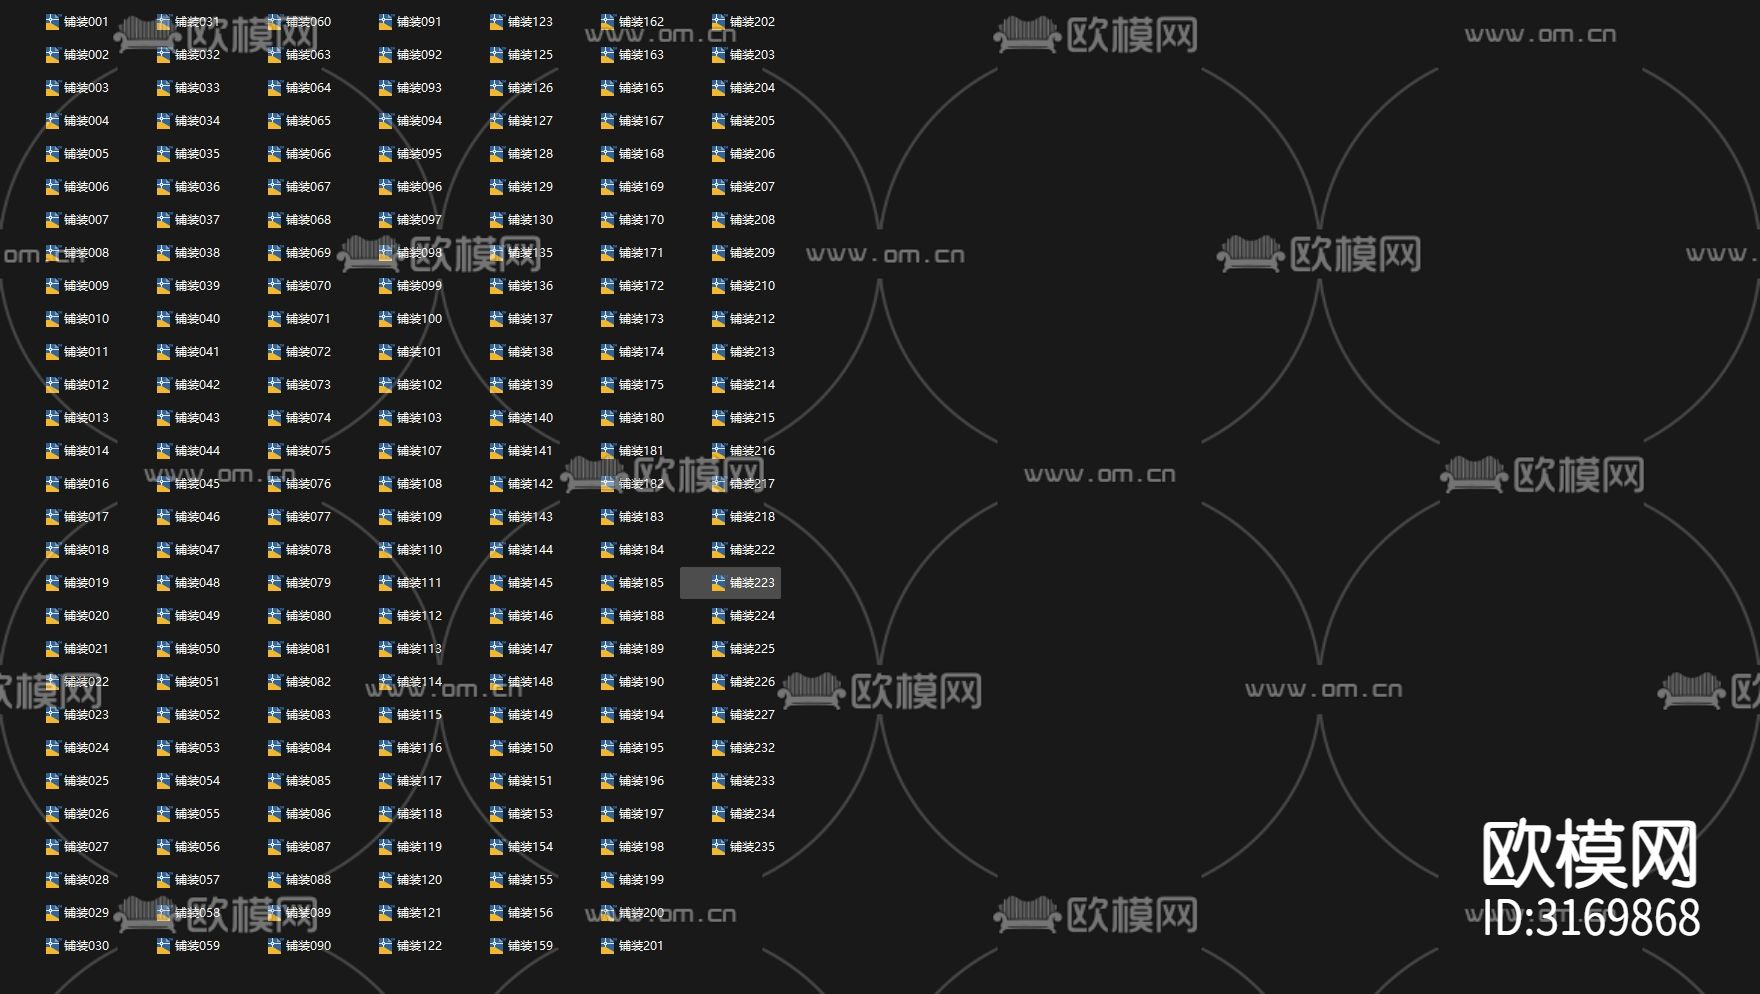Click on the name 铺装168
The width and height of the screenshot is (1760, 994).
point(642,154)
